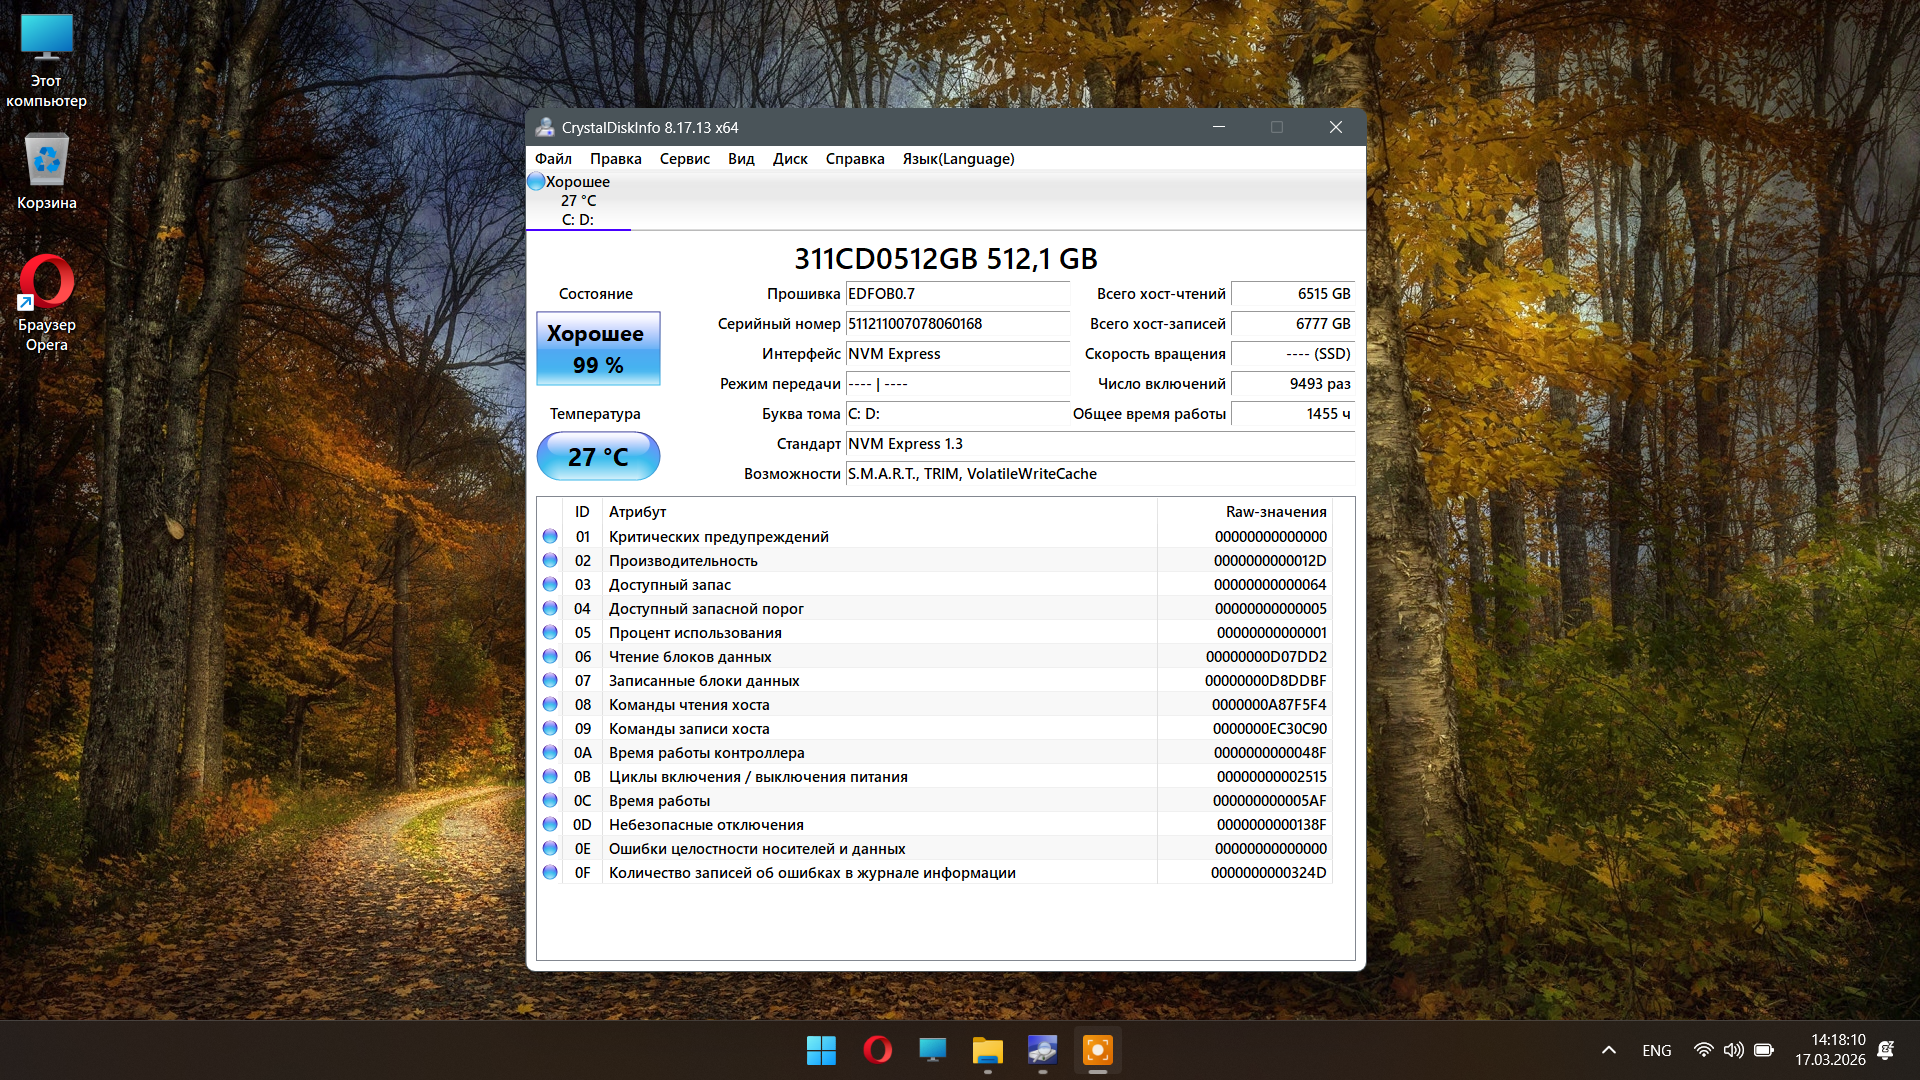The image size is (1920, 1080).
Task: Click the blue status orb beside Хорошее disk tab
Action: pos(536,182)
